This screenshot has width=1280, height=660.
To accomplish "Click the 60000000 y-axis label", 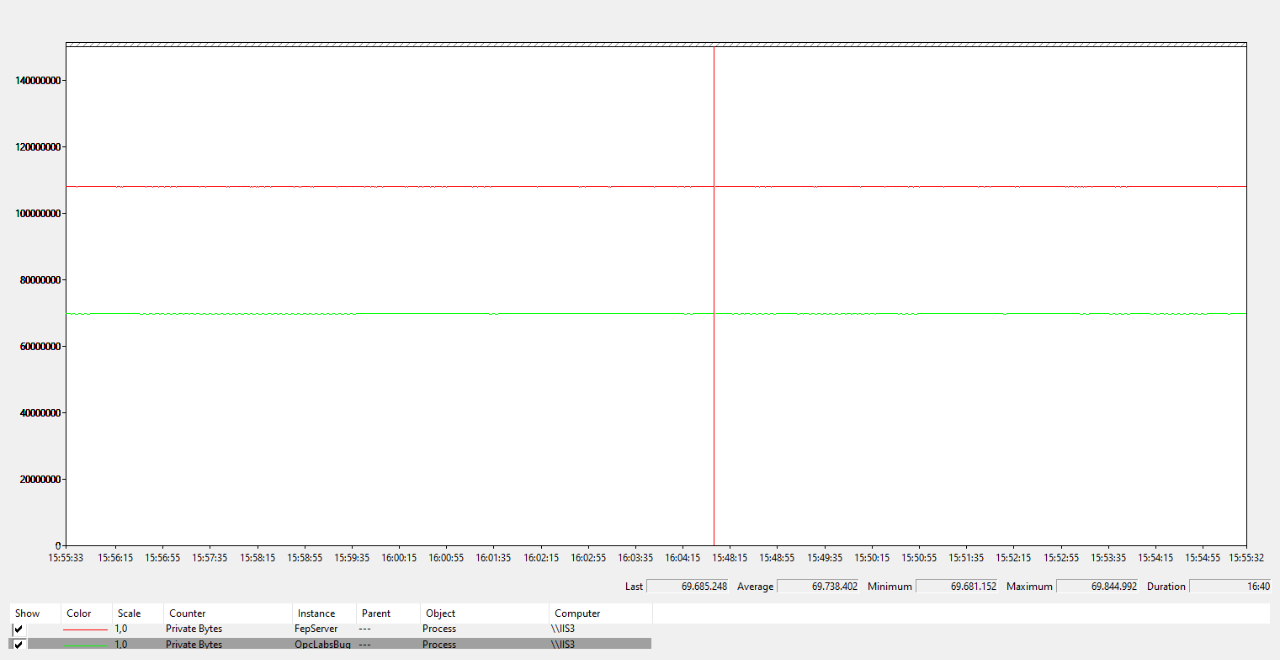I will [42, 346].
